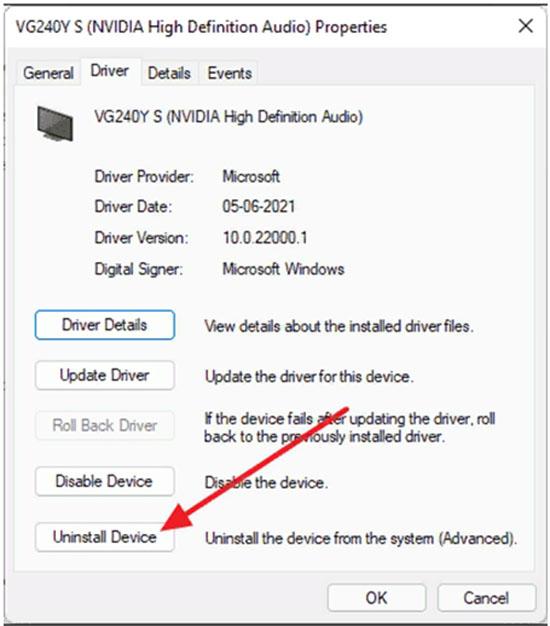The width and height of the screenshot is (550, 626).
Task: Click the 'Uninstall the device from the system' description
Action: coord(361,539)
